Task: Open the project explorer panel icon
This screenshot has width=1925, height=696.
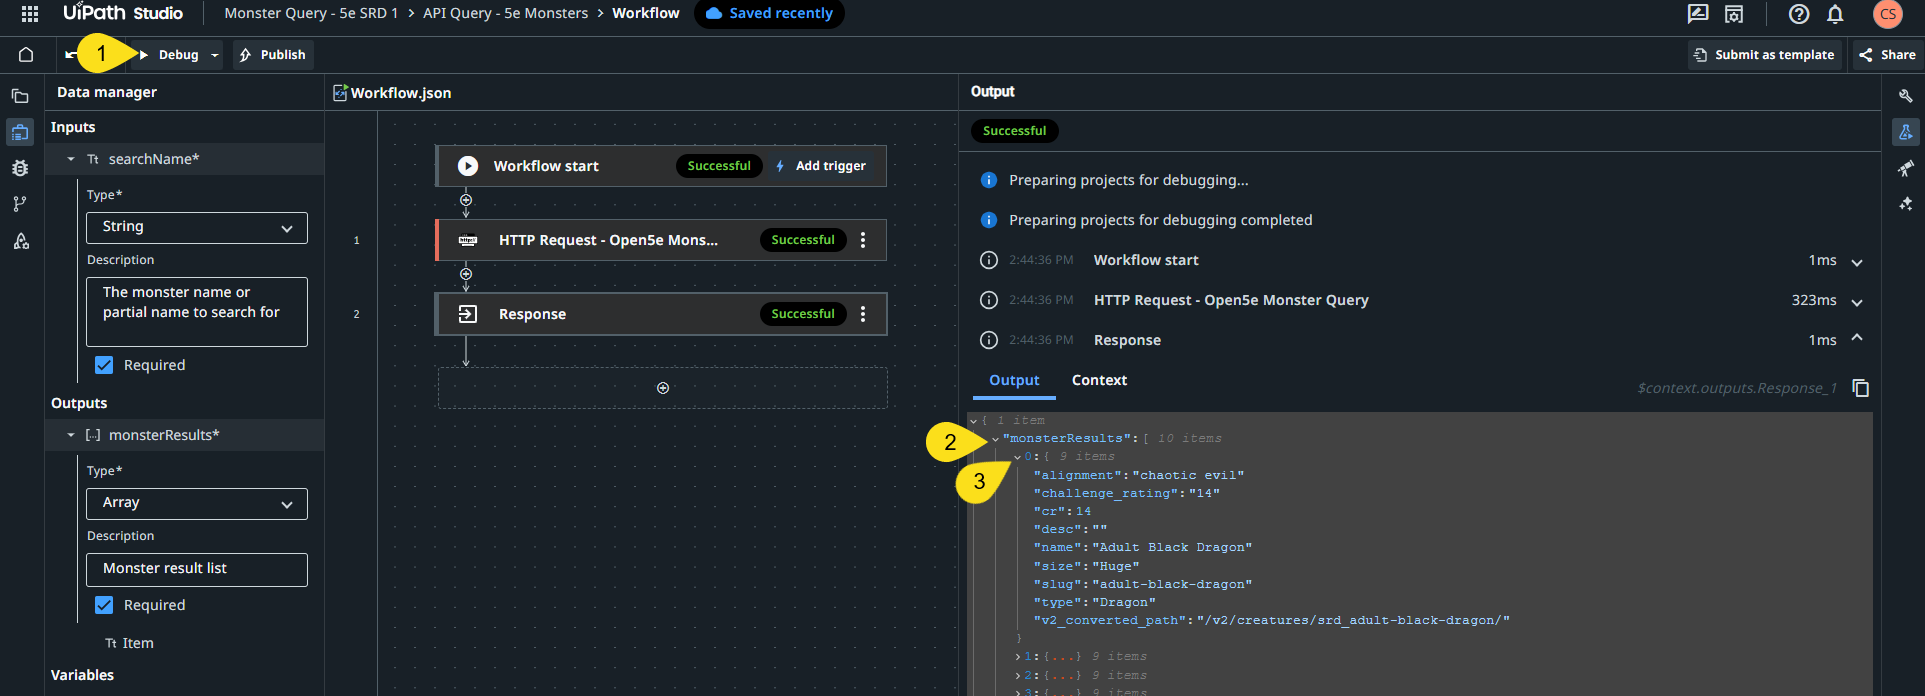Action: click(20, 97)
